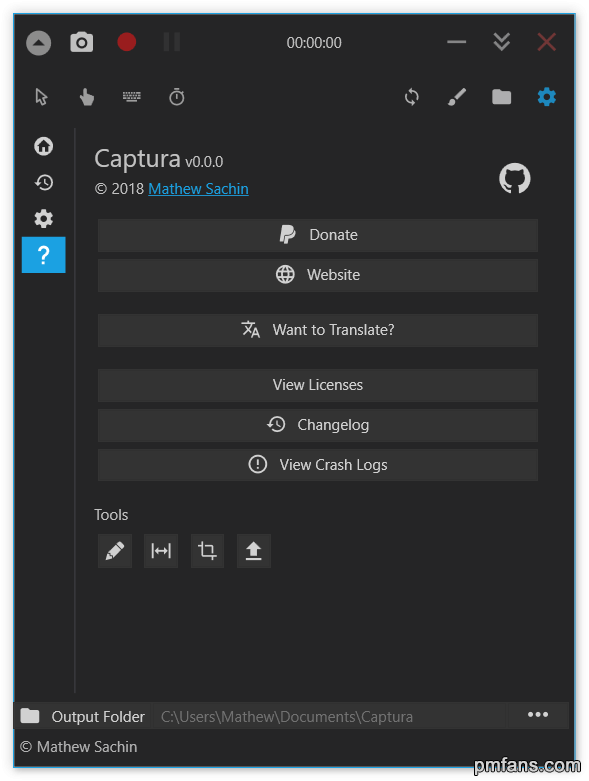Click the 00:00:00 recording timer
This screenshot has height=781, width=589.
(314, 43)
